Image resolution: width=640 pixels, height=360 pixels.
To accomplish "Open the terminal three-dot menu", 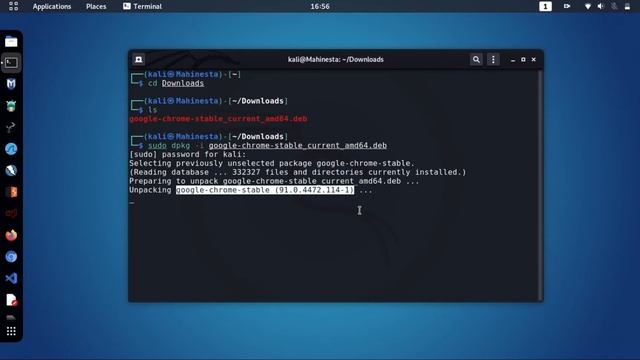I will (x=493, y=60).
